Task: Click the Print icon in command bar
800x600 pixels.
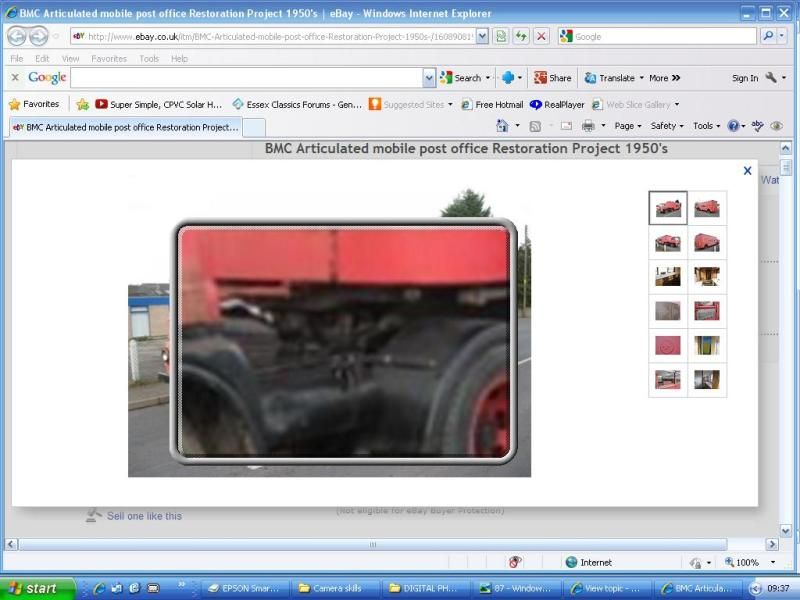Action: 588,126
